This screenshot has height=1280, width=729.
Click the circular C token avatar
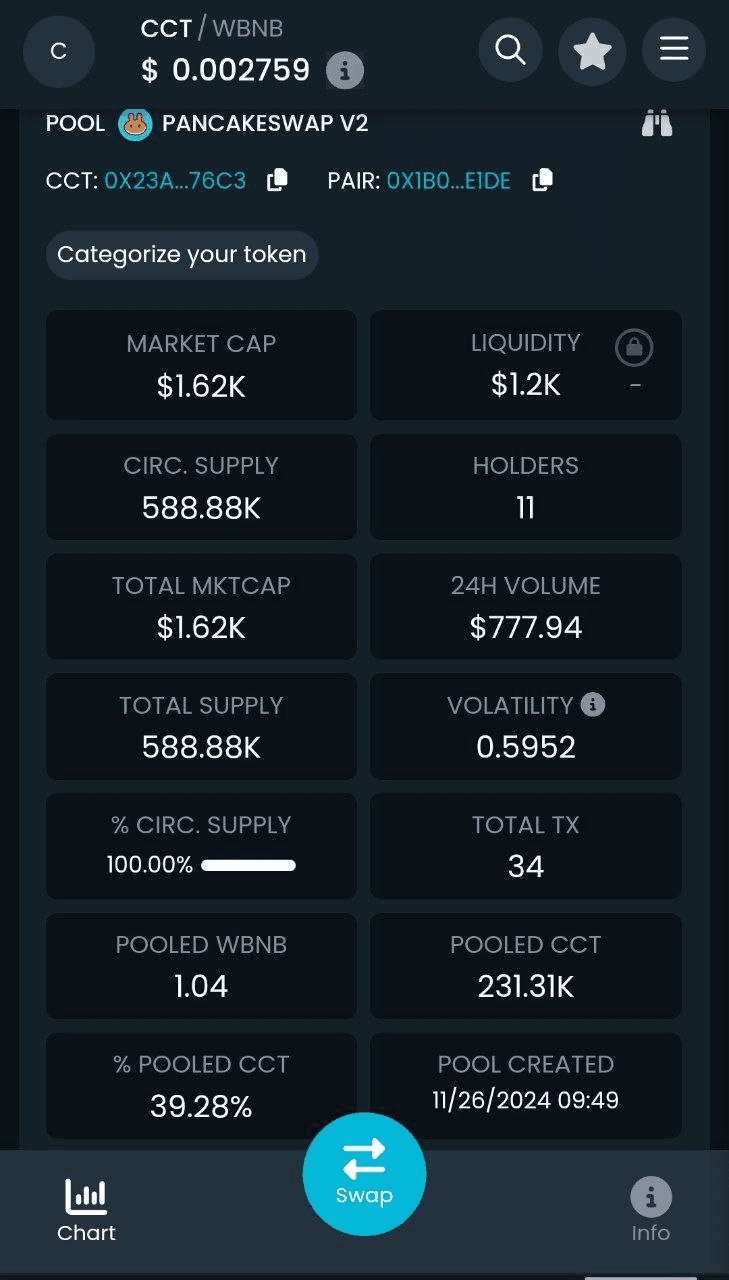point(59,51)
